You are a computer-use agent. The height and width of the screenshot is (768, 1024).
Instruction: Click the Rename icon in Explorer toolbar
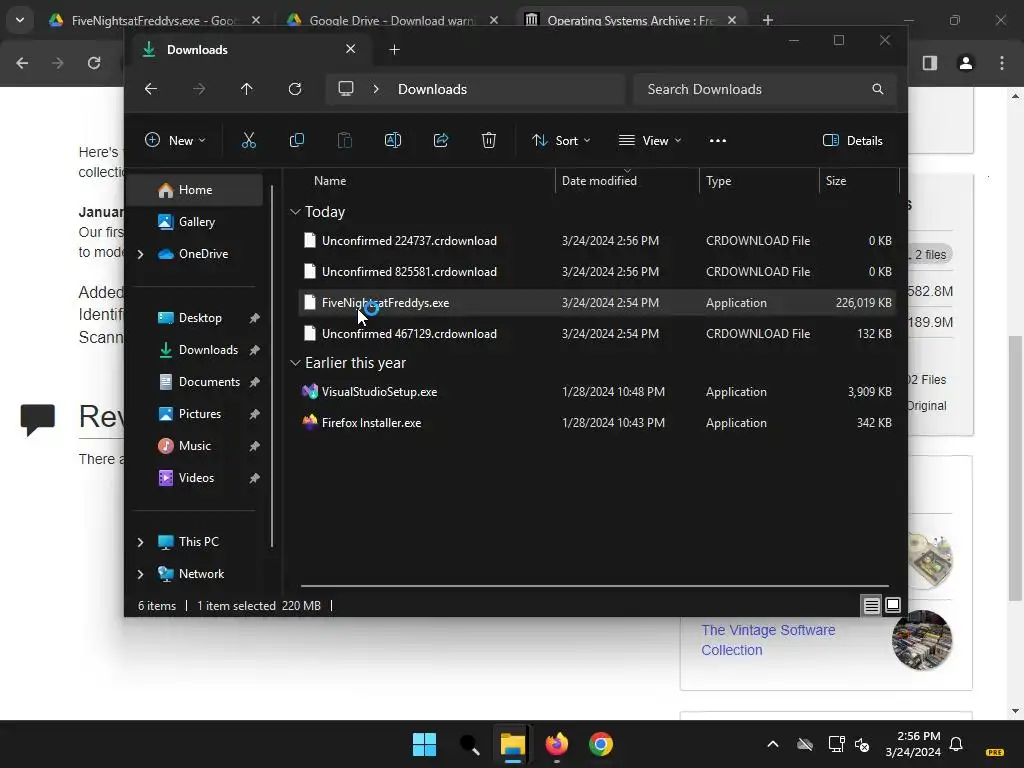pyautogui.click(x=392, y=140)
